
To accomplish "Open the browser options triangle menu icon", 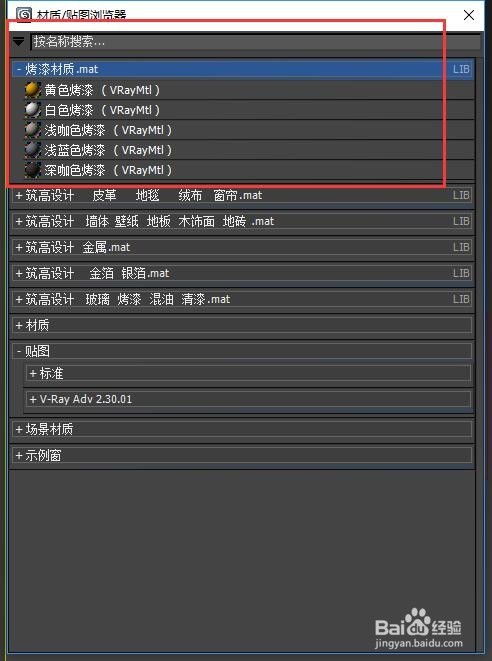I will [x=19, y=41].
